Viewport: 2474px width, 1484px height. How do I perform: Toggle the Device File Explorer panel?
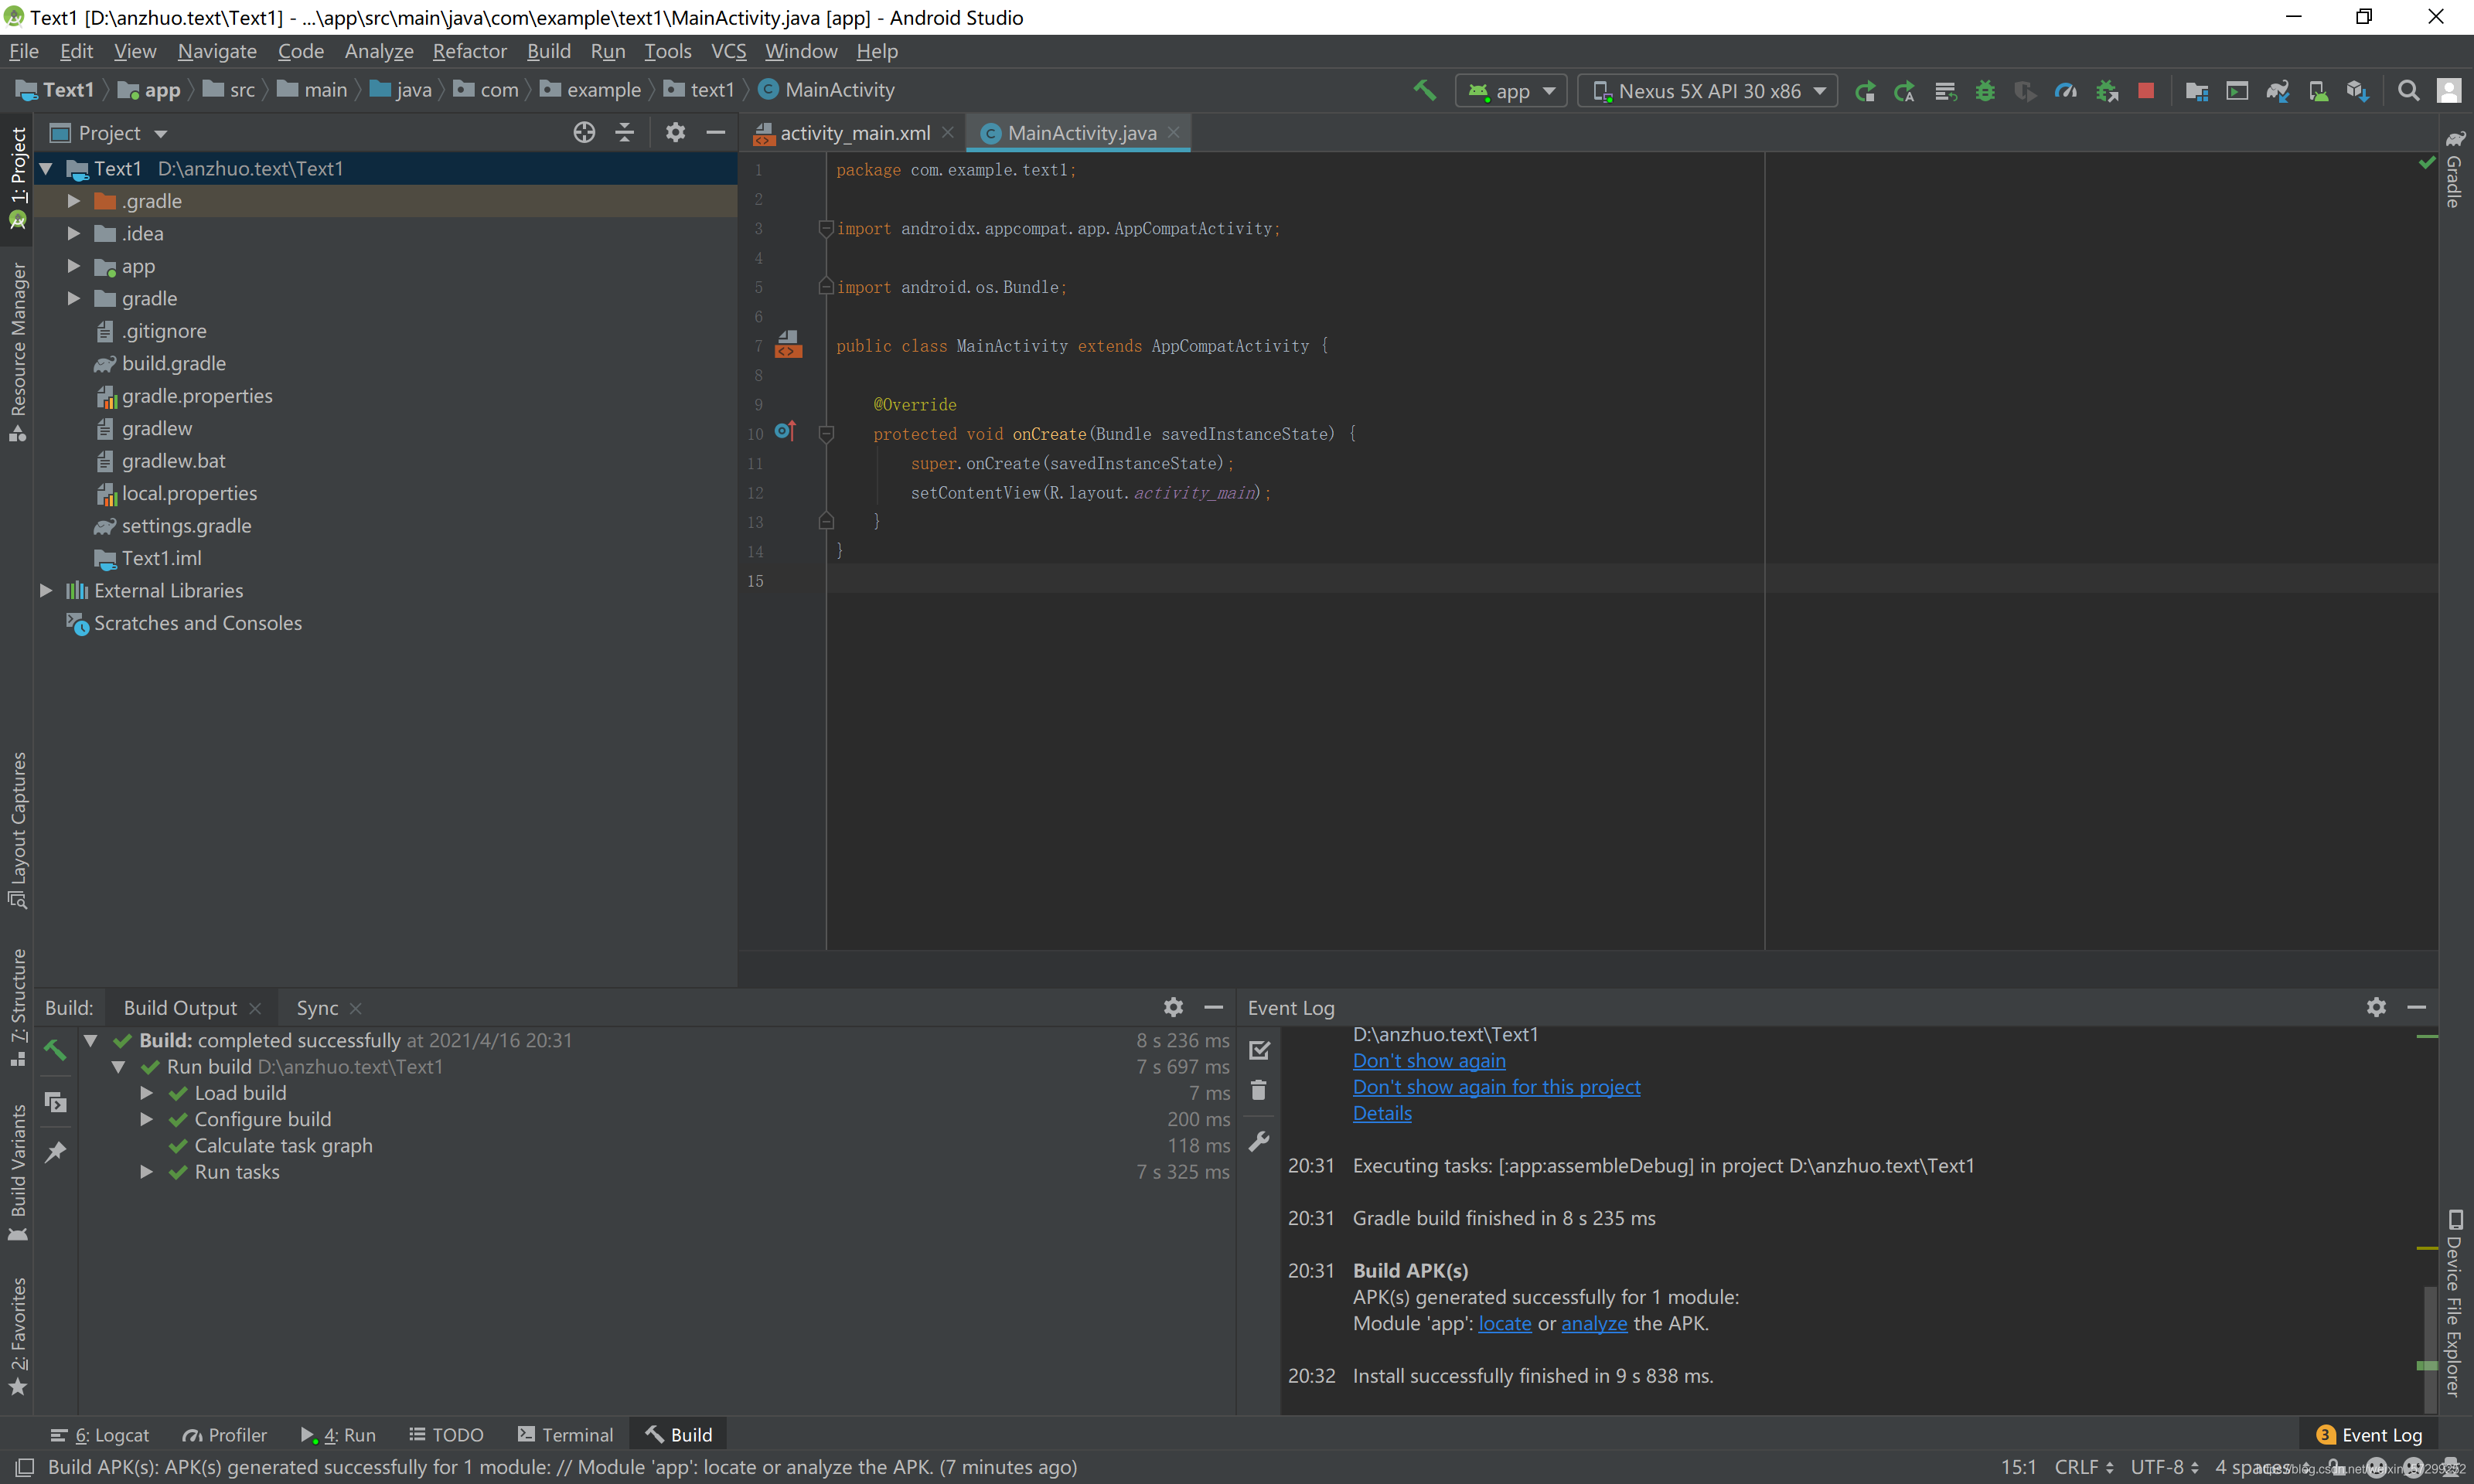click(2454, 1302)
